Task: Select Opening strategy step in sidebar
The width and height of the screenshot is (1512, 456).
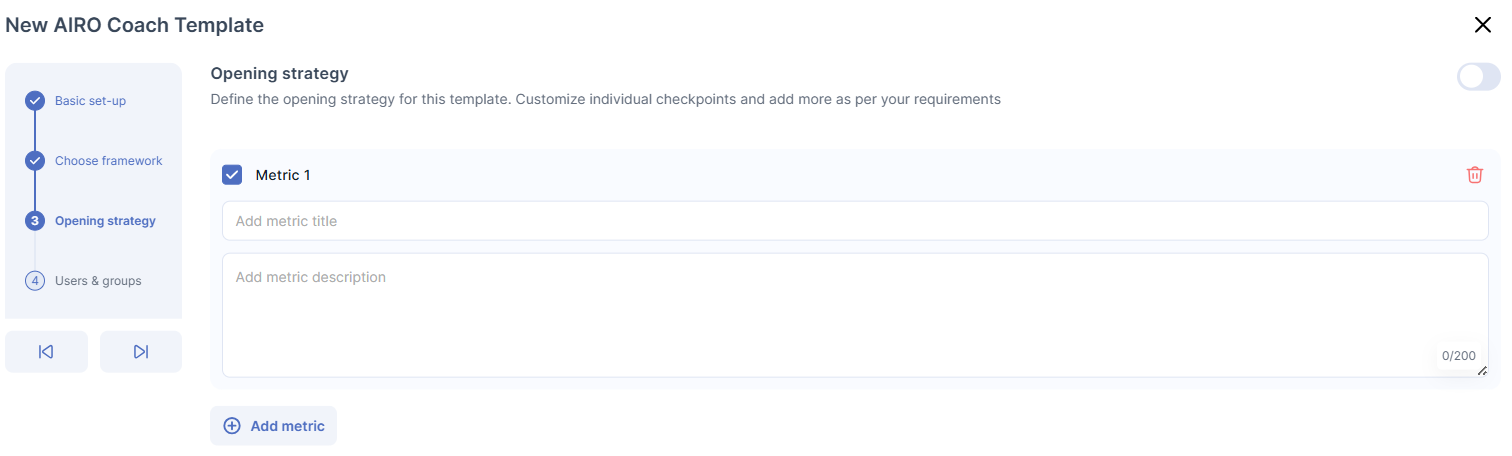Action: click(x=105, y=221)
